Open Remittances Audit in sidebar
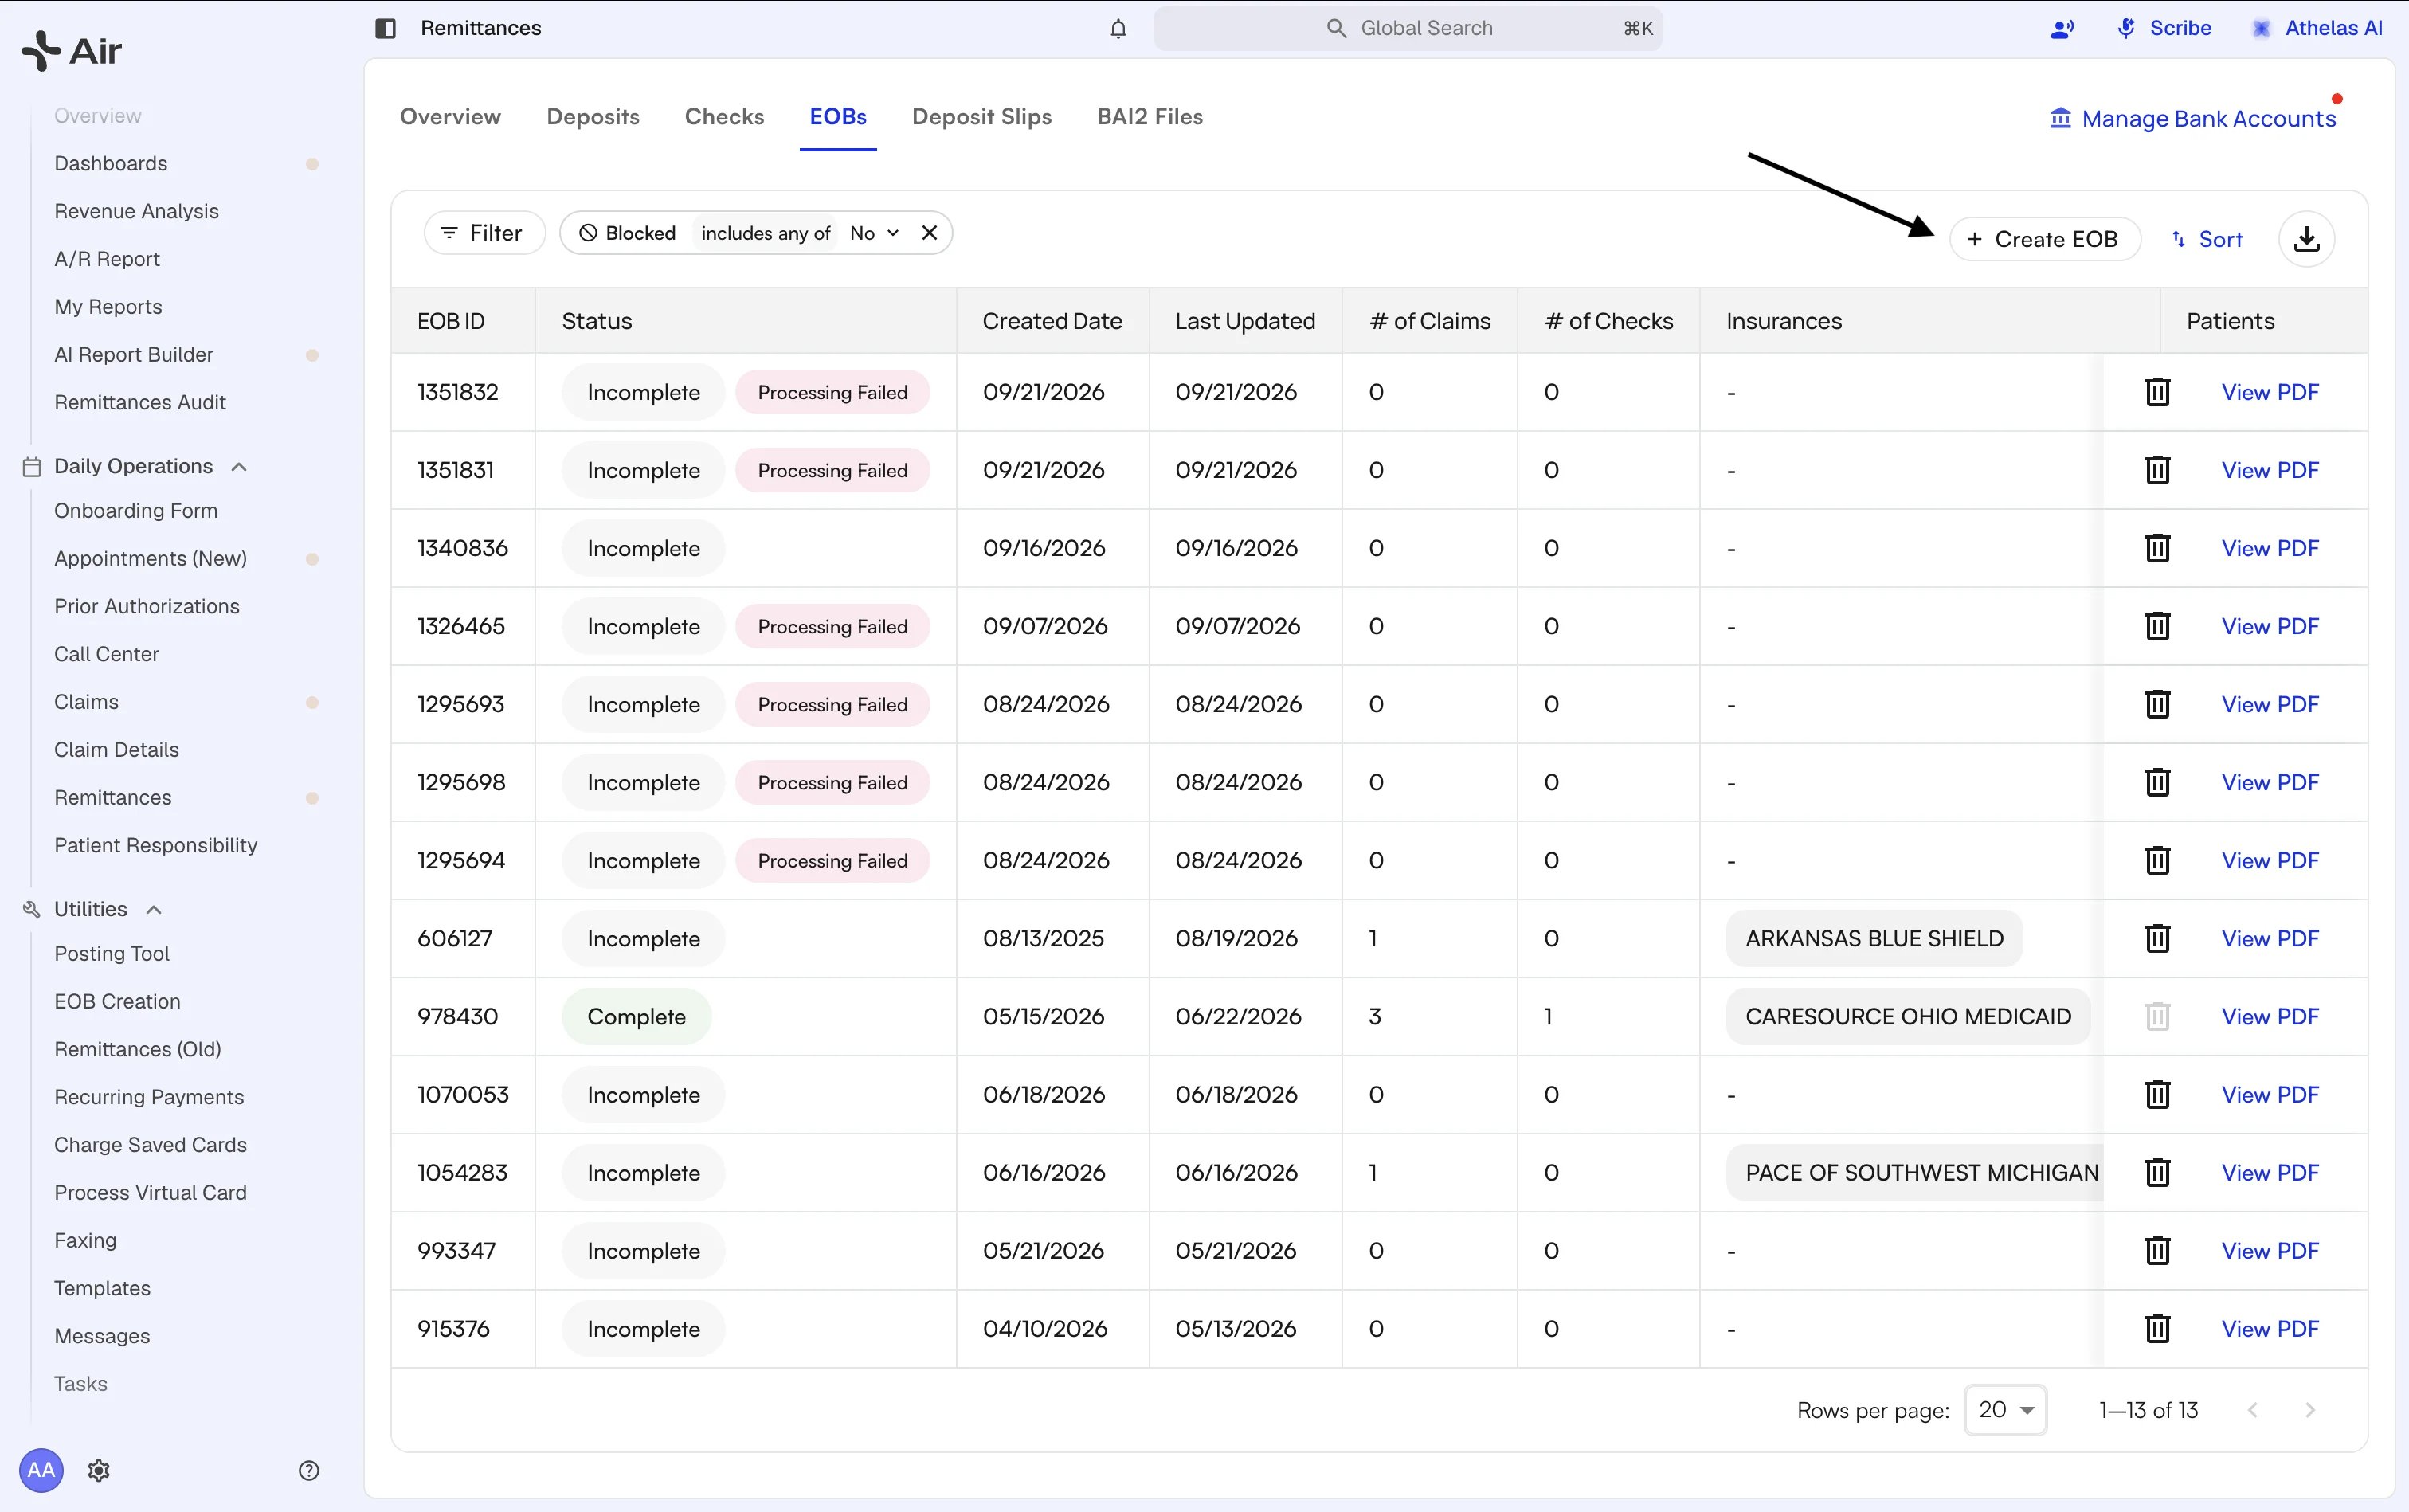The height and width of the screenshot is (1512, 2409). coord(140,402)
